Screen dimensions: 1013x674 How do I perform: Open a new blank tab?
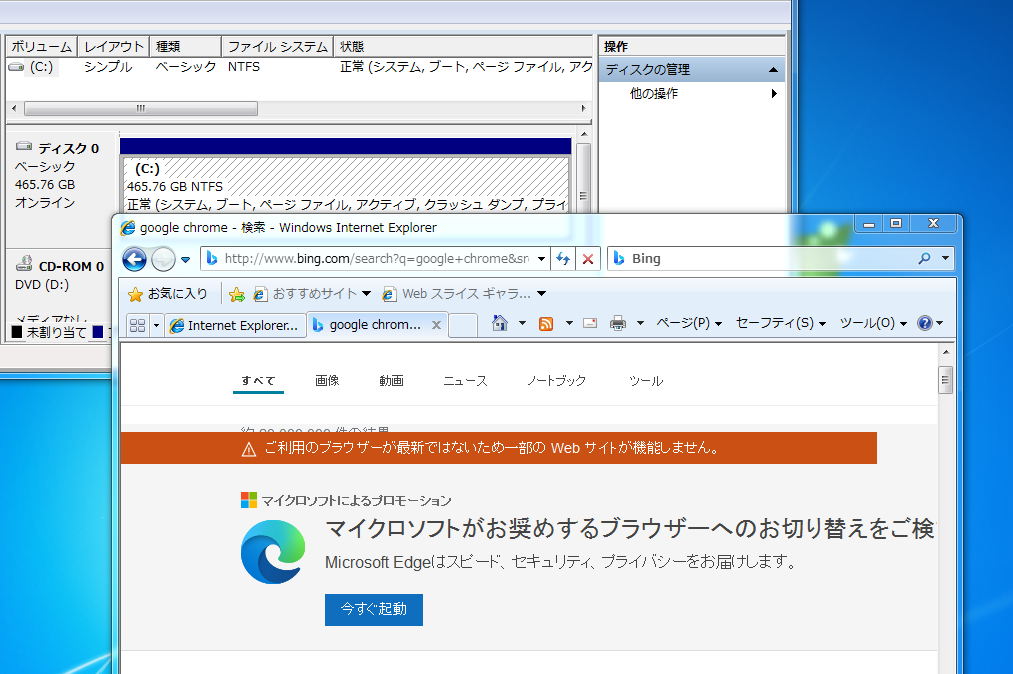point(463,325)
